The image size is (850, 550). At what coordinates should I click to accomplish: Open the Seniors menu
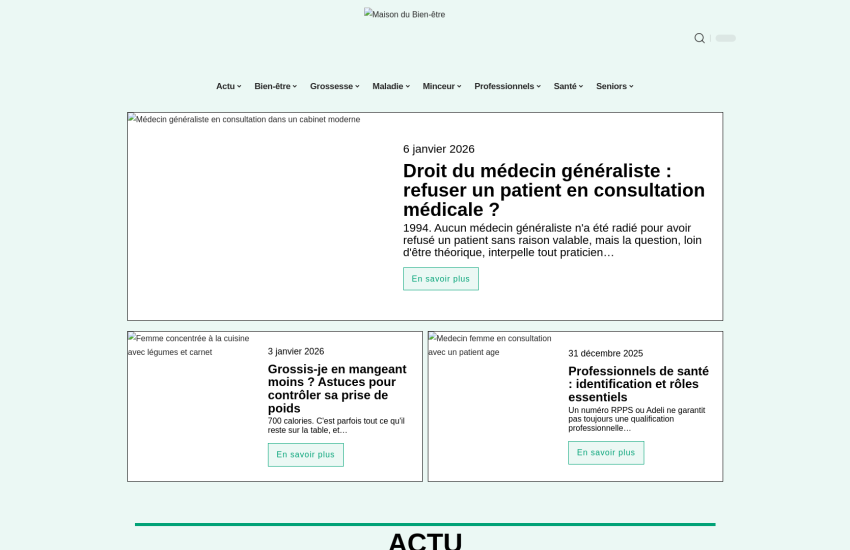point(614,86)
